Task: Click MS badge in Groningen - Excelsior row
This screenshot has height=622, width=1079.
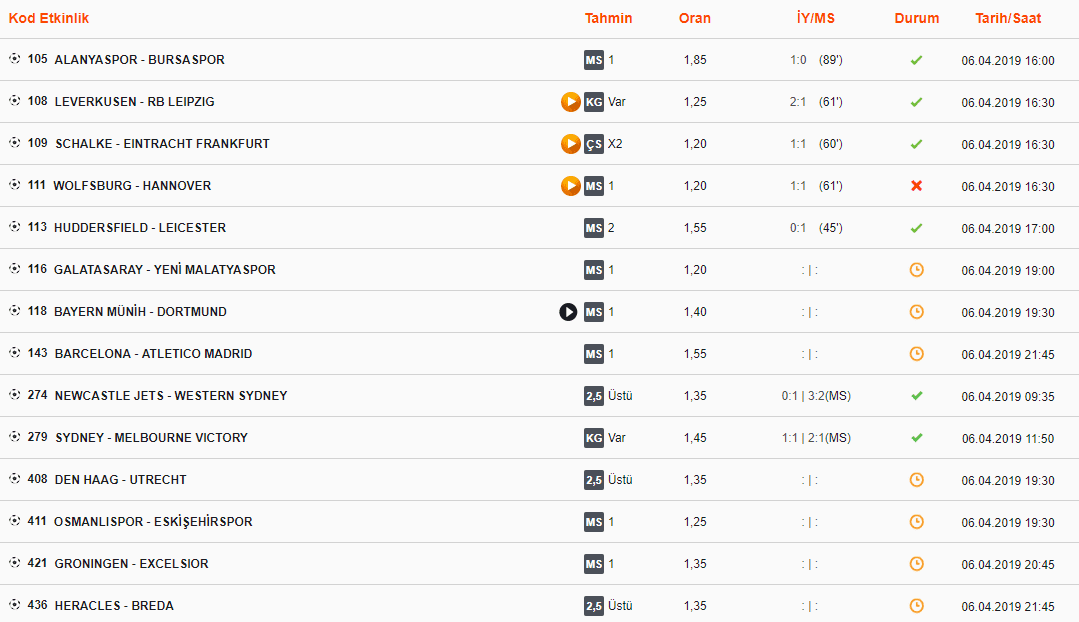Action: click(x=594, y=564)
